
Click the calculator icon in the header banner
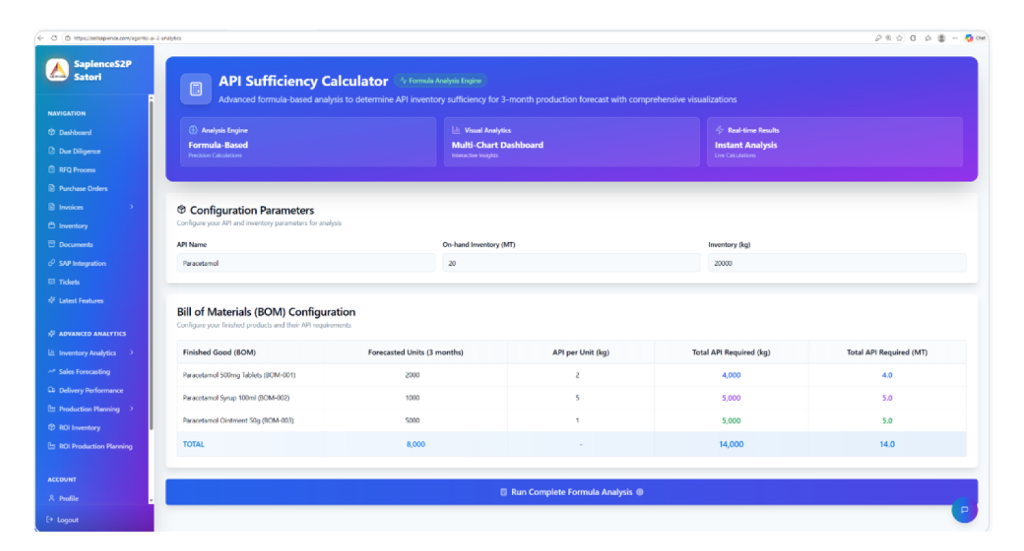[x=196, y=89]
